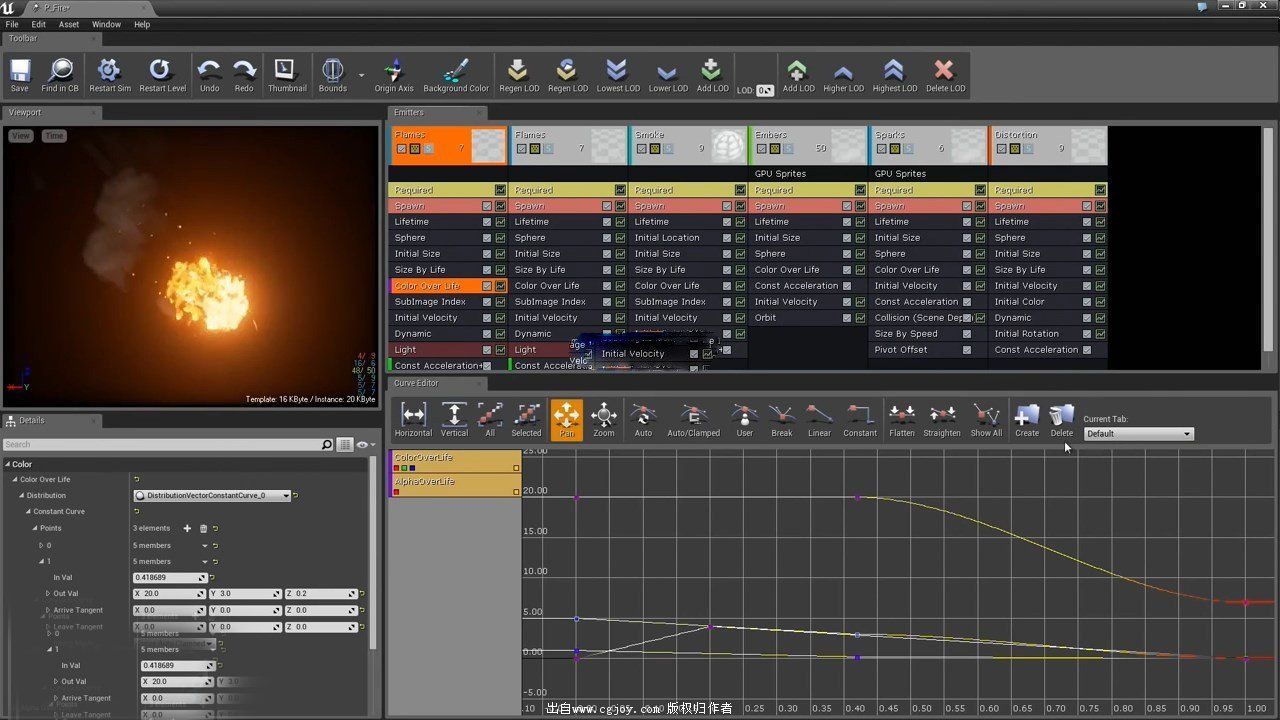The height and width of the screenshot is (720, 1280).
Task: Toggle Initial Rotation checkbox in Distortion emitter
Action: pos(1087,334)
